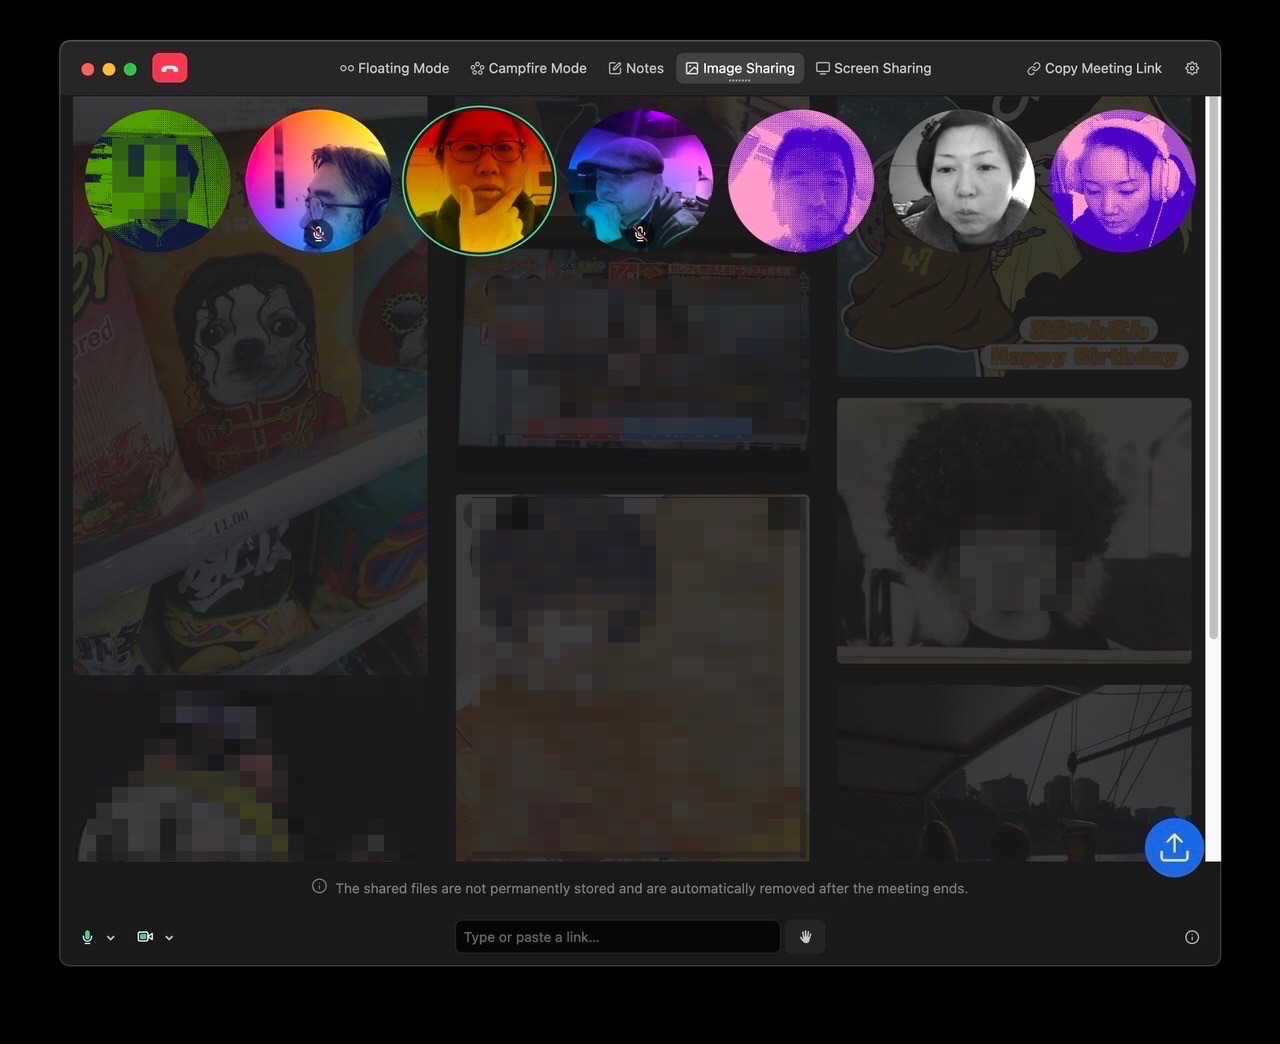1280x1044 pixels.
Task: Open the Happy Birthday illustration
Action: [1014, 237]
